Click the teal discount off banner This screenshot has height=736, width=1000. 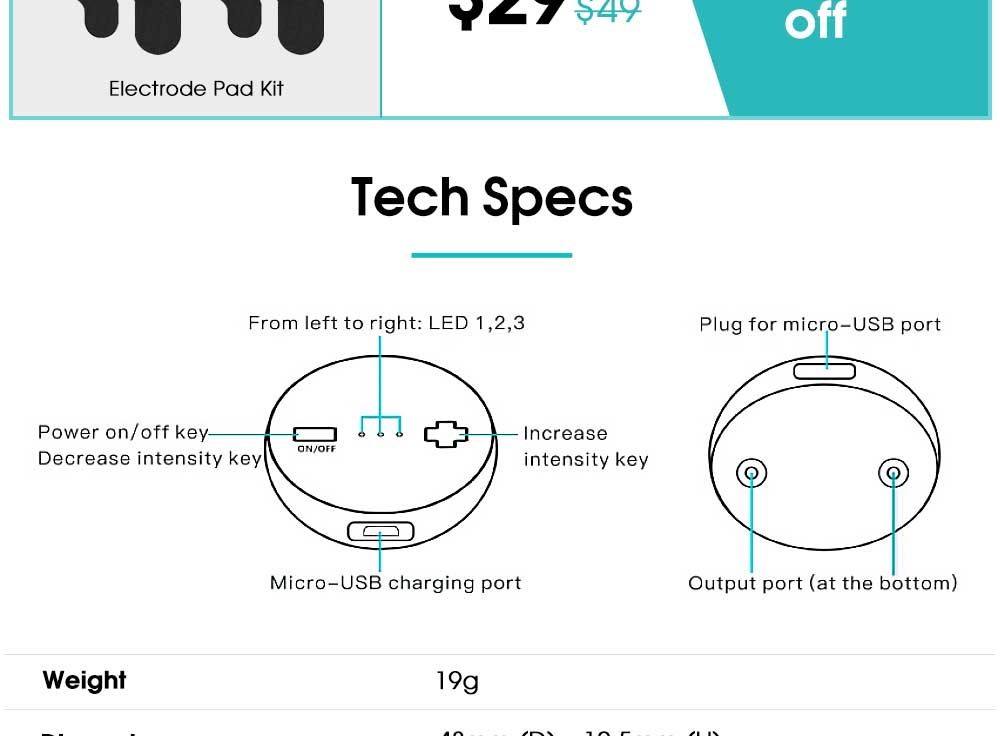pyautogui.click(x=841, y=57)
